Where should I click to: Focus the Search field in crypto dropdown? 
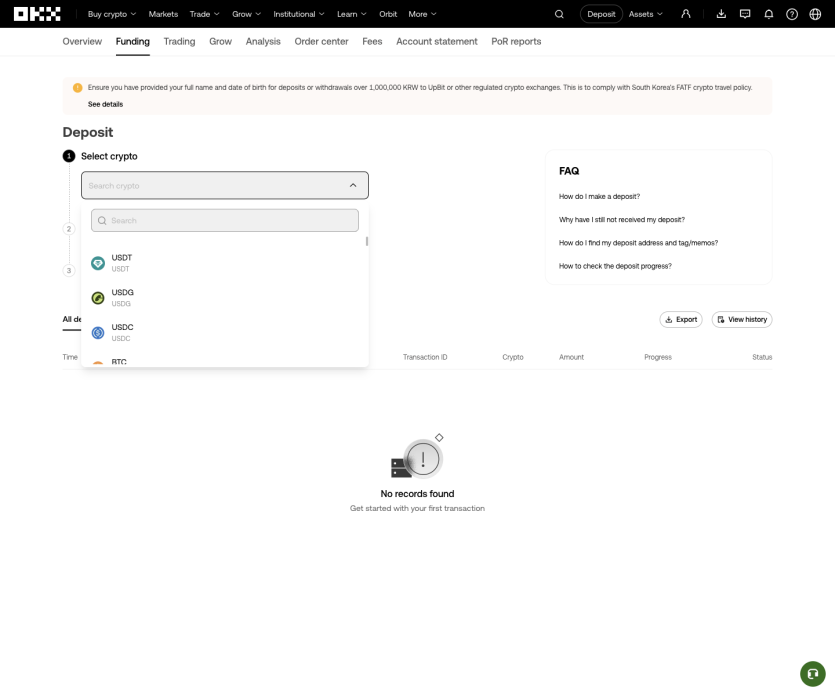coord(225,220)
